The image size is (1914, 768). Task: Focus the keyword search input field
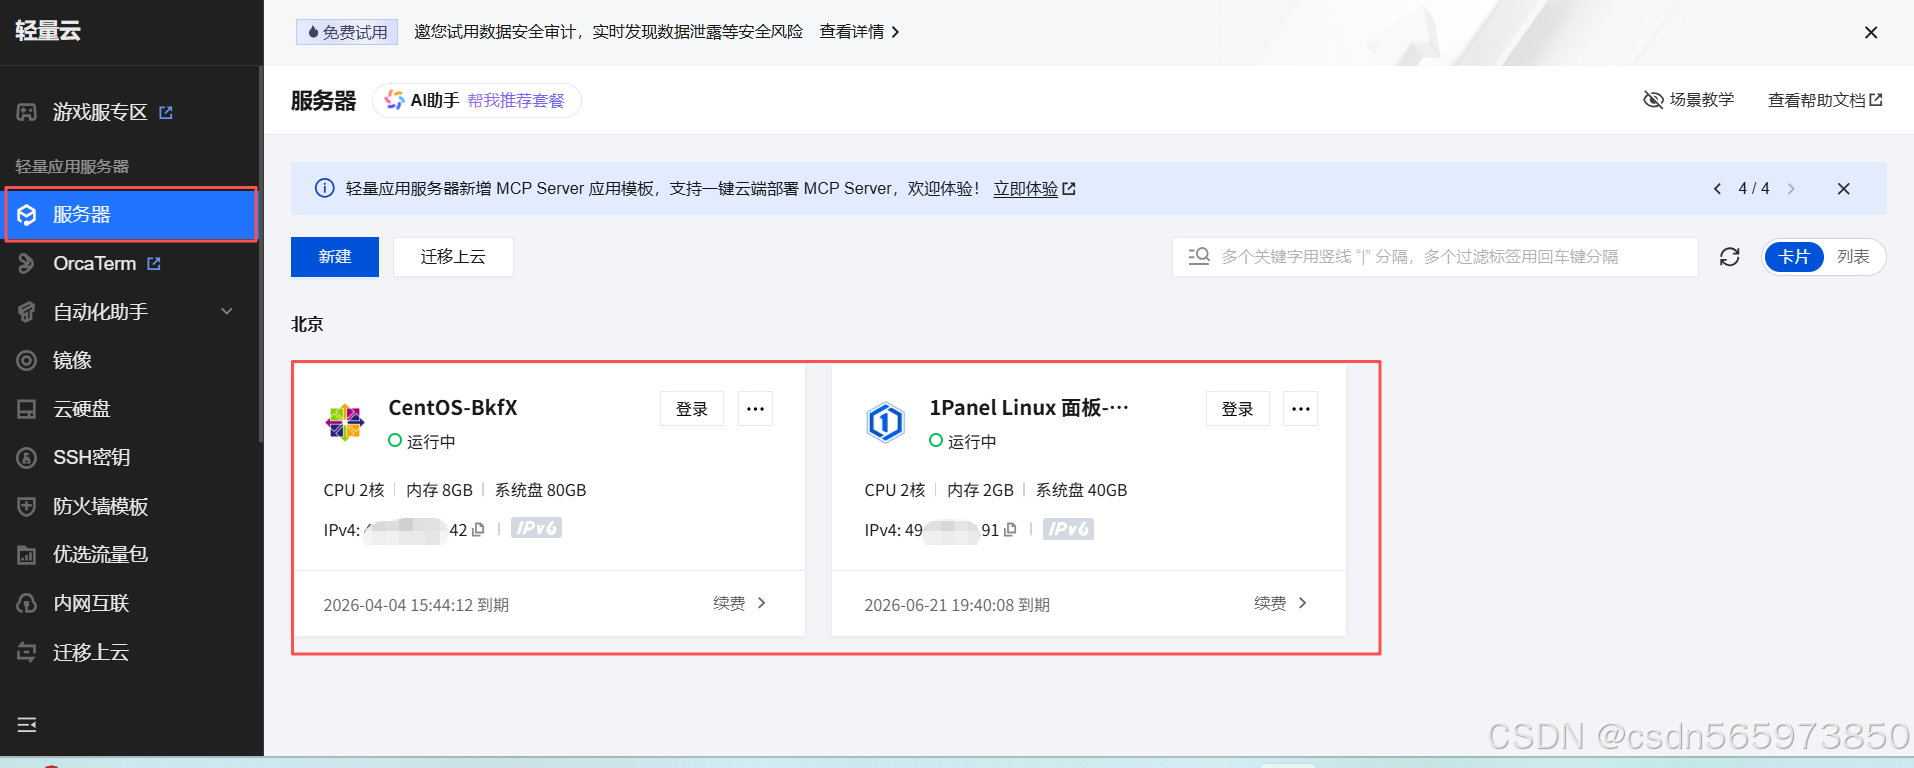point(1435,257)
